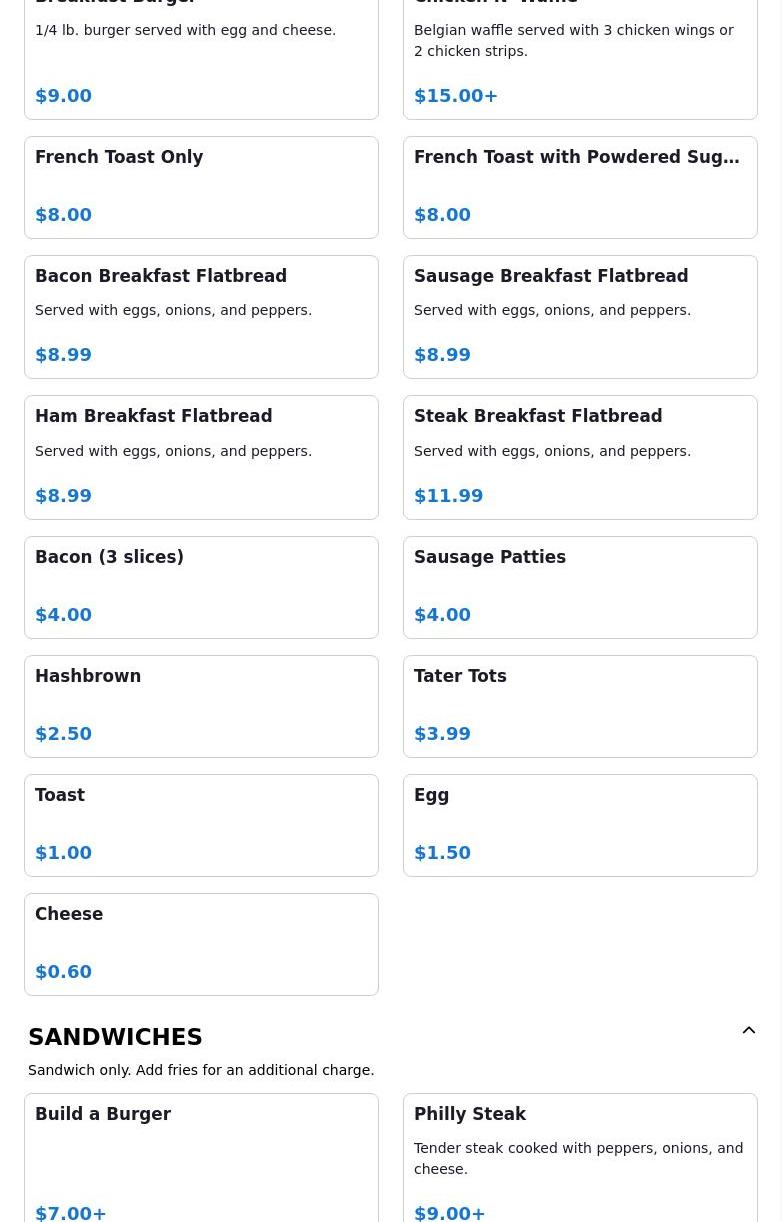The width and height of the screenshot is (782, 1222).
Task: Collapse the Sandwiches section chevron
Action: [x=748, y=1031]
